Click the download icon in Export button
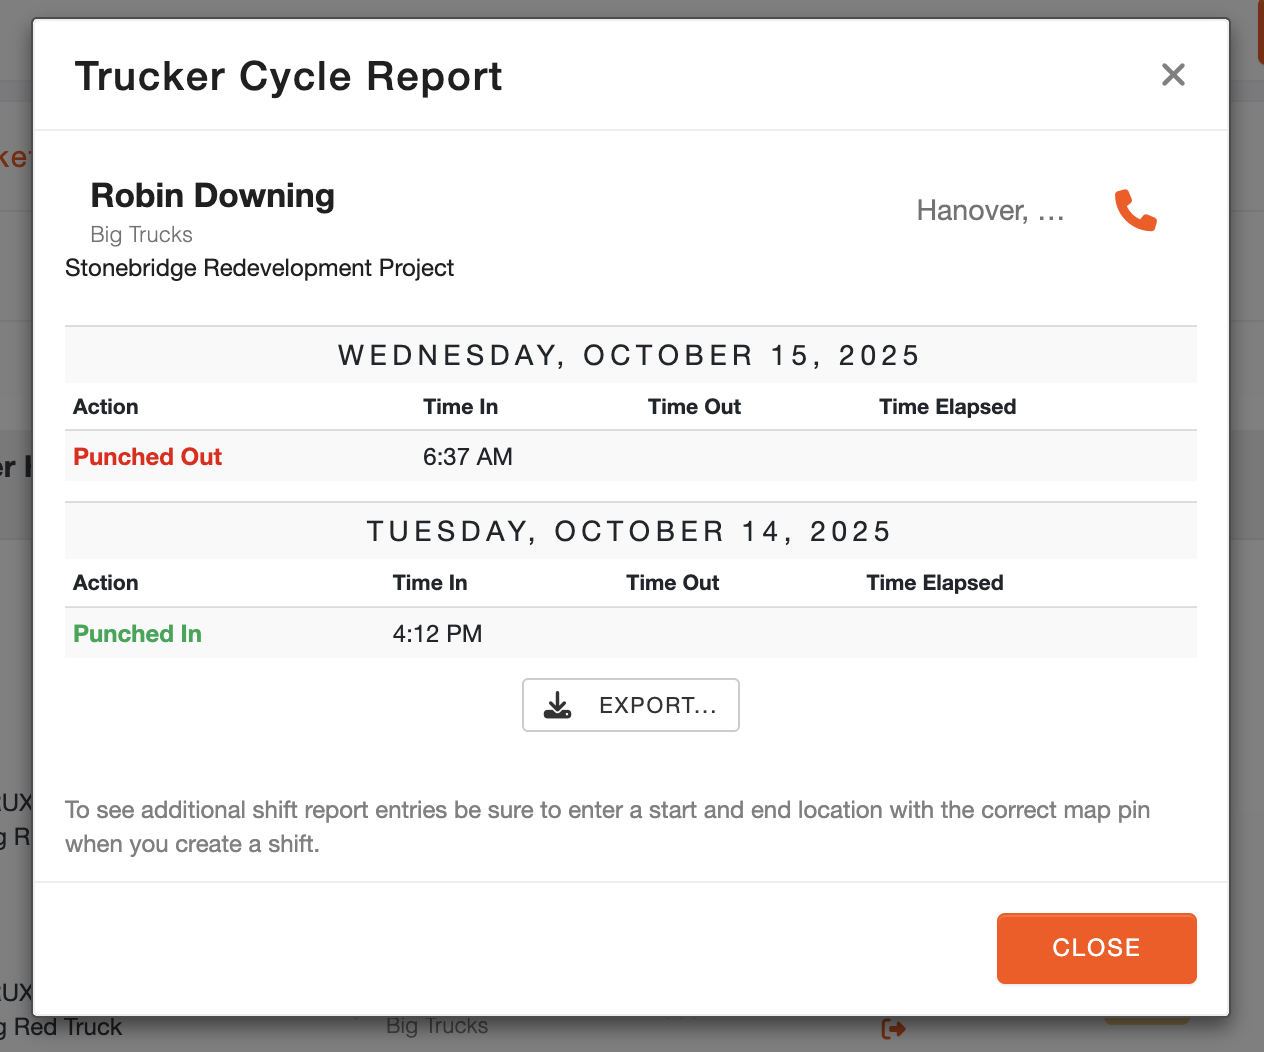Screen dimensions: 1264x1052 pyautogui.click(x=557, y=706)
